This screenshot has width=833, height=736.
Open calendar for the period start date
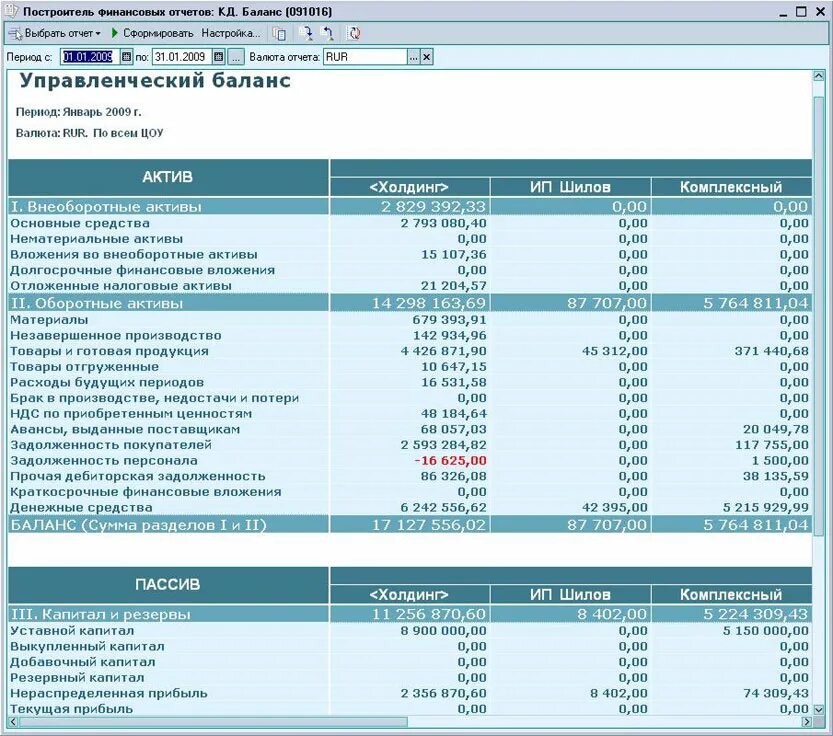coord(126,57)
